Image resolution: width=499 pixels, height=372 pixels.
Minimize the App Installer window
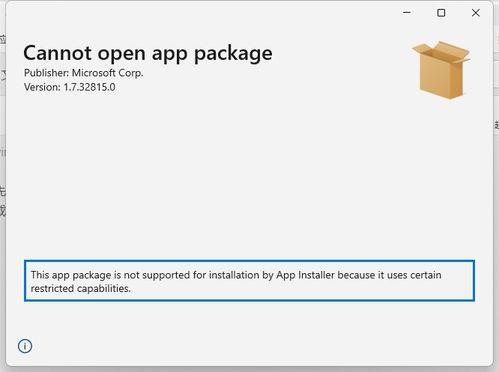(407, 13)
